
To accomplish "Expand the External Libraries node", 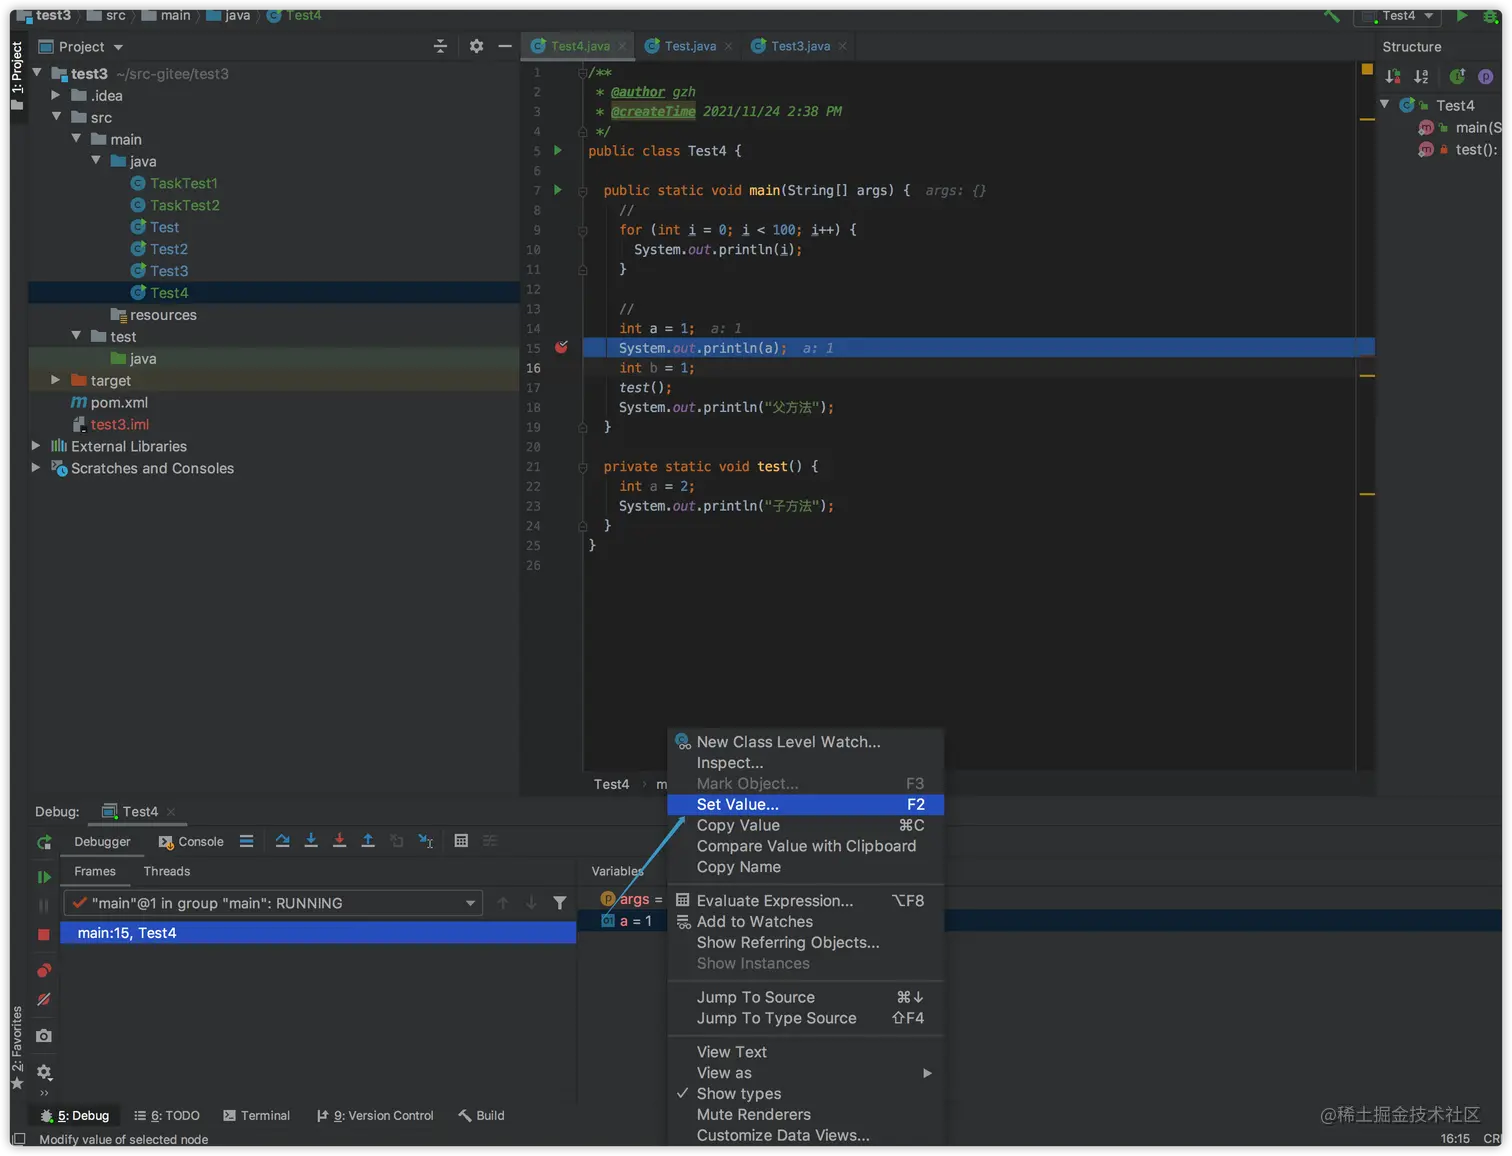I will click(x=36, y=446).
